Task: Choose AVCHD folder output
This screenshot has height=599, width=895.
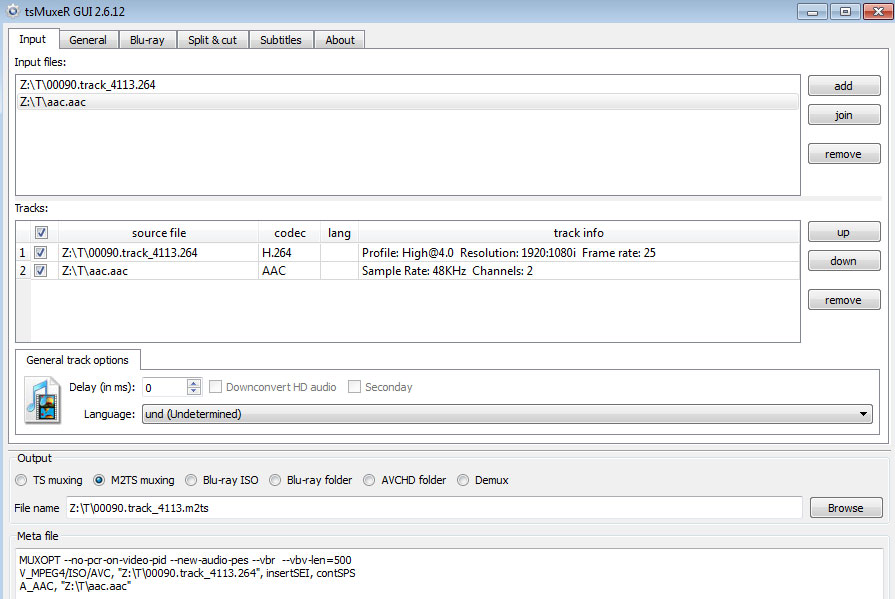Action: (369, 480)
